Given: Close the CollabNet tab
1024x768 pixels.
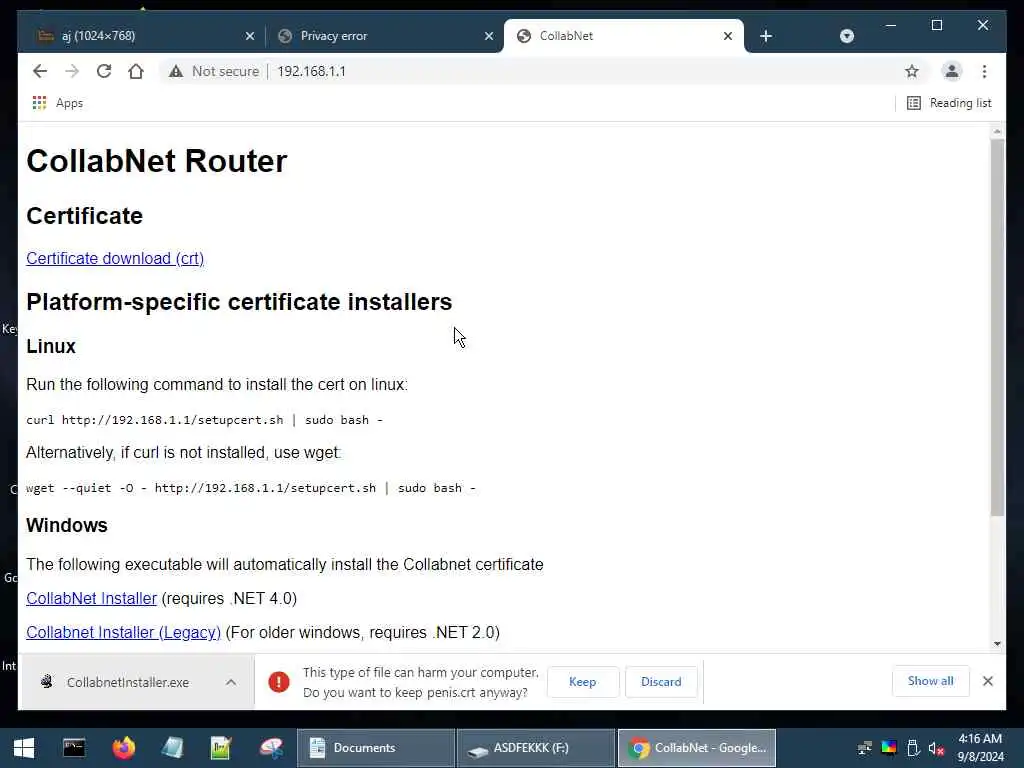Looking at the screenshot, I should (728, 36).
